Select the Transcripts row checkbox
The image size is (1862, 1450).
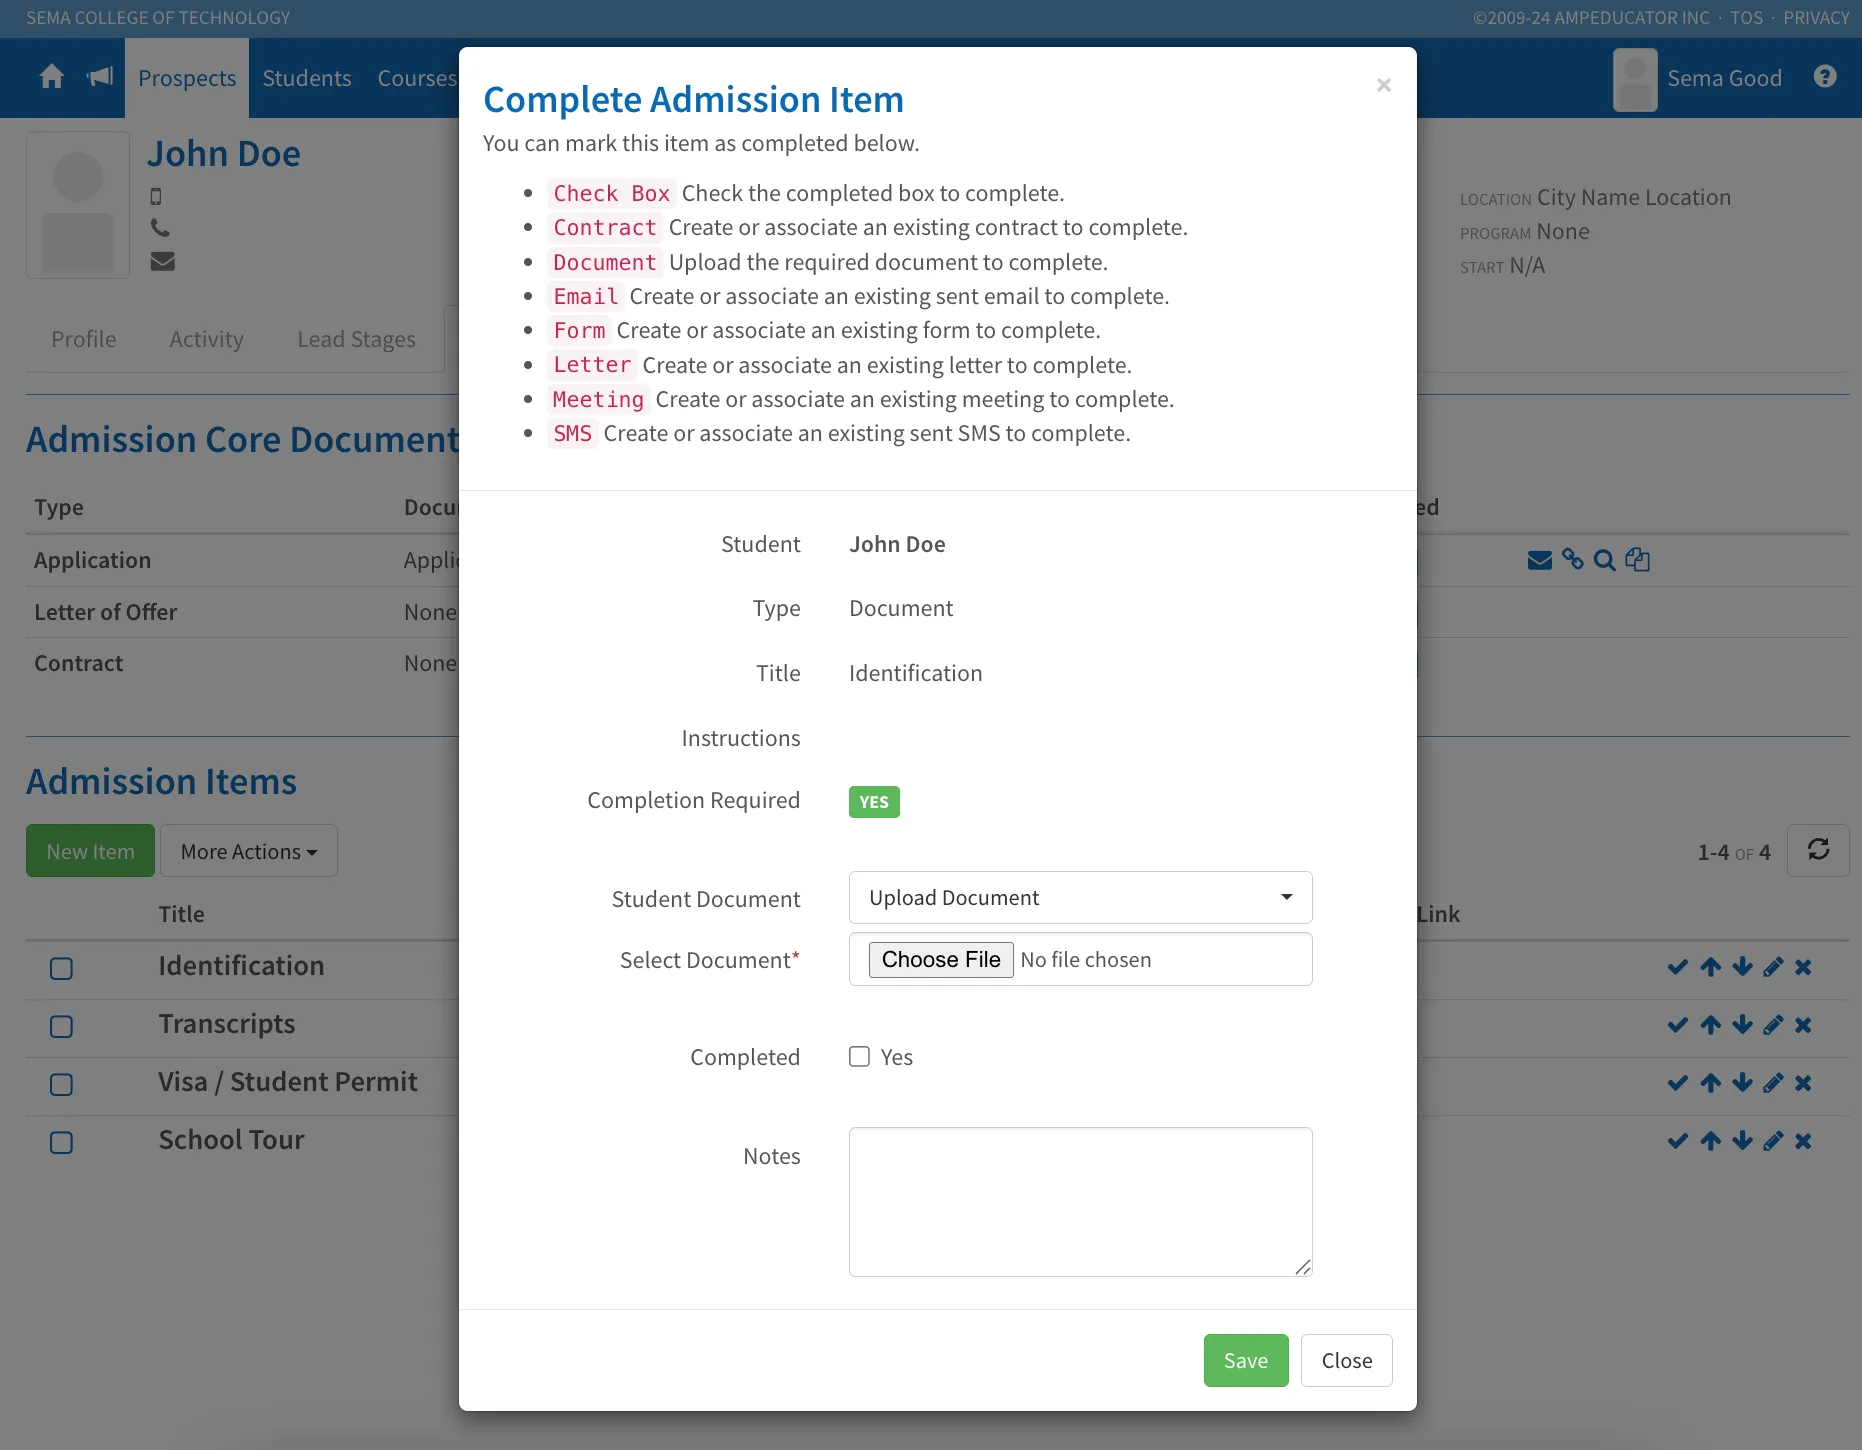[x=62, y=1026]
